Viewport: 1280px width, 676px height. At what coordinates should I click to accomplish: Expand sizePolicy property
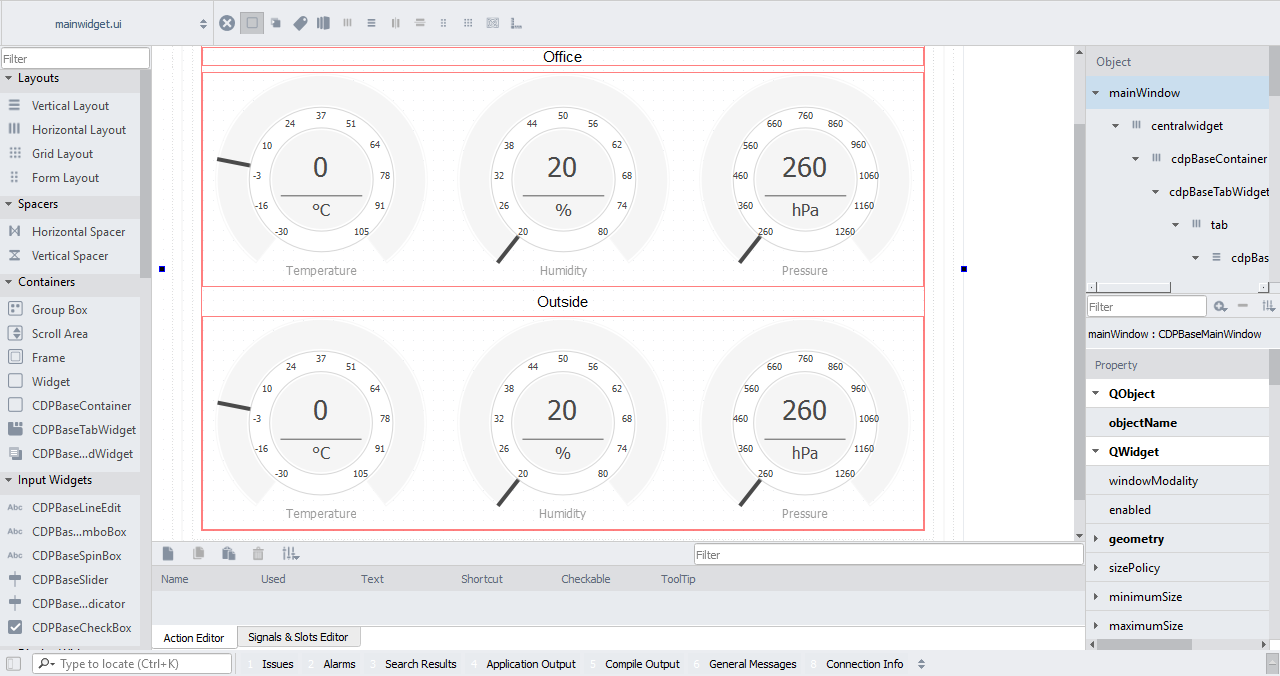(x=1096, y=568)
